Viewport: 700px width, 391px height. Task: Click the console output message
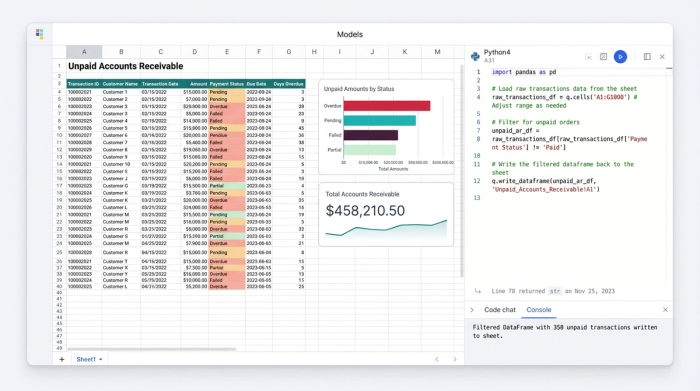click(565, 332)
